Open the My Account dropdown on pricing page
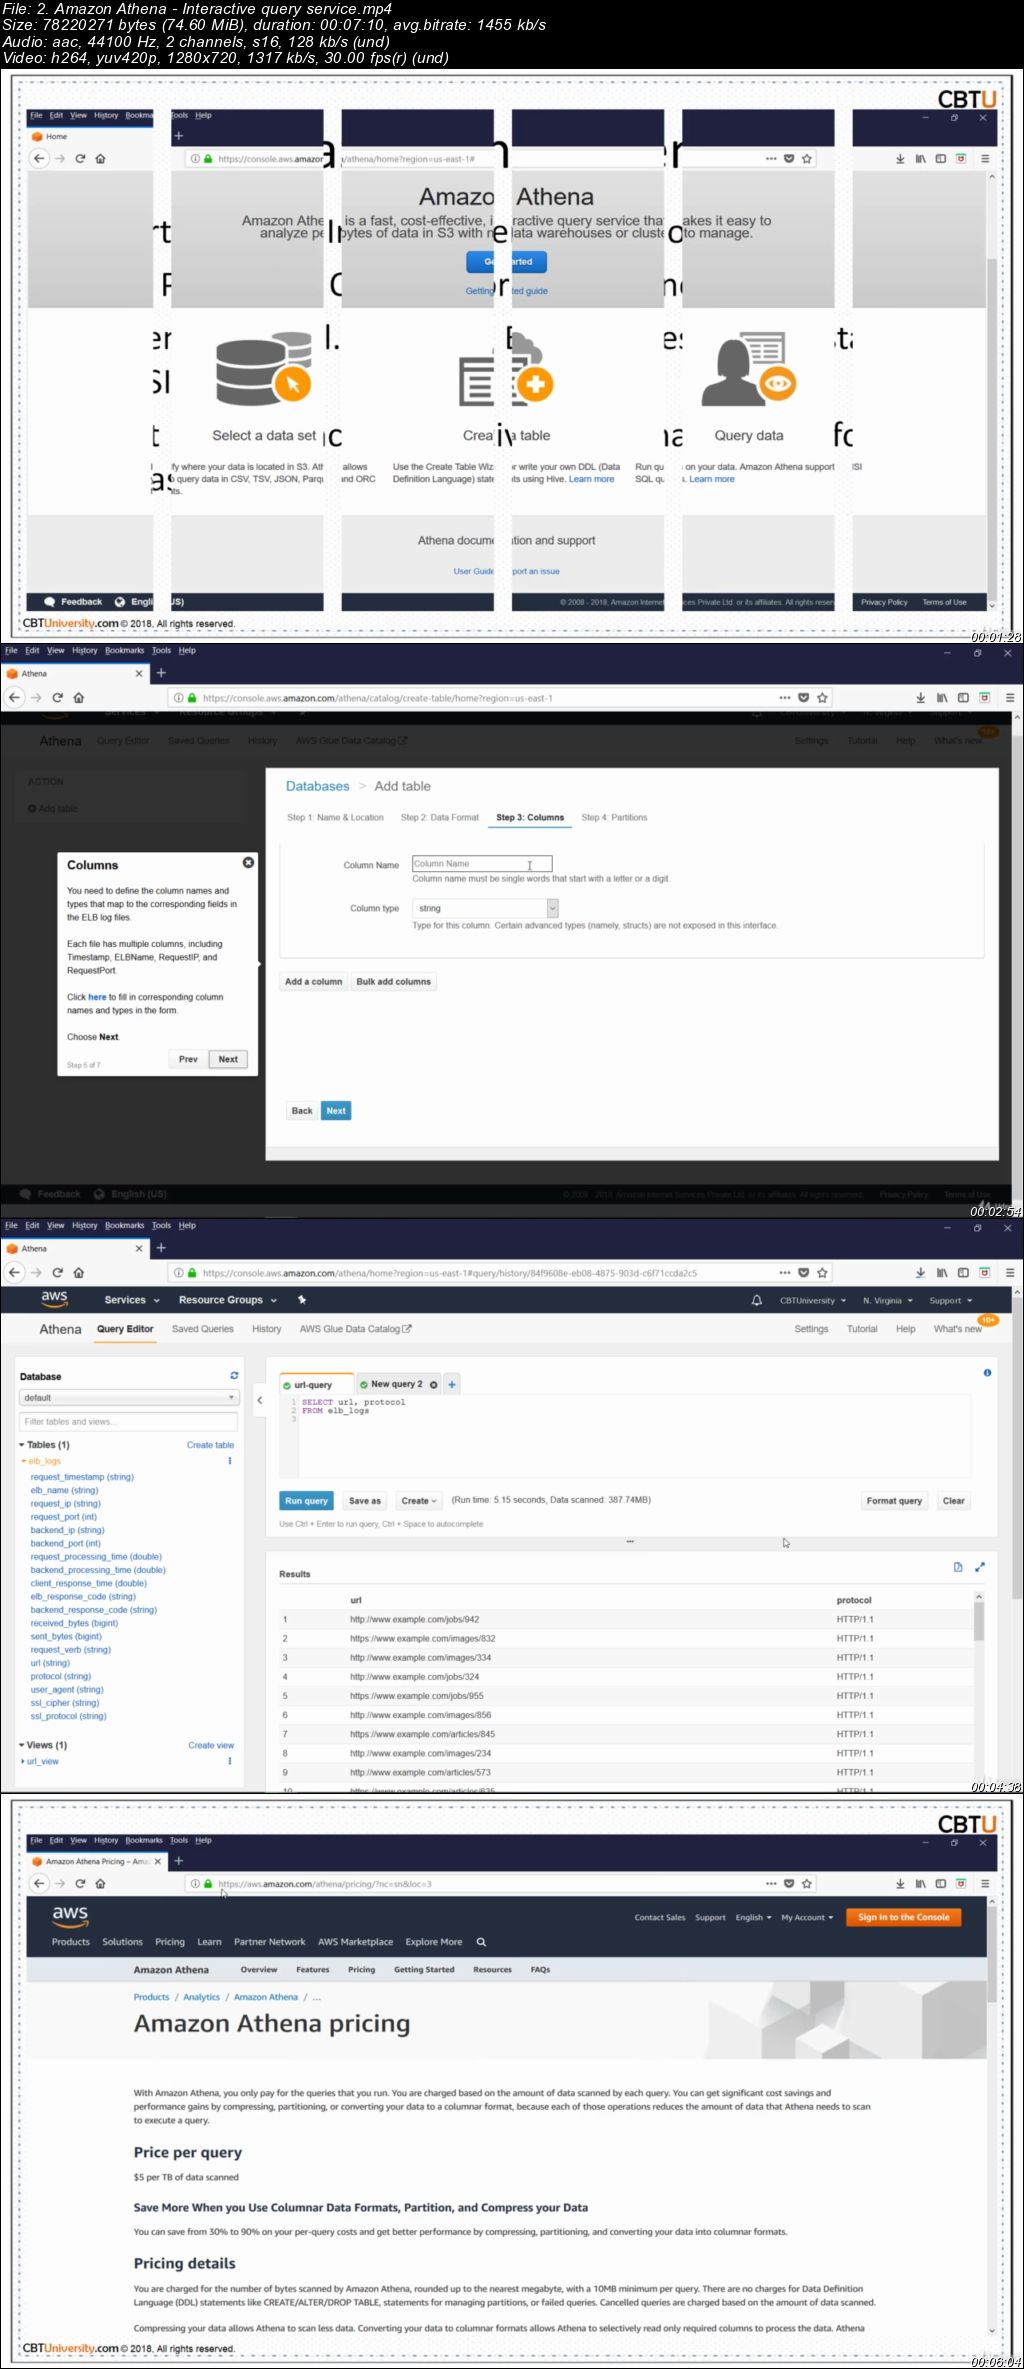 click(x=807, y=1918)
